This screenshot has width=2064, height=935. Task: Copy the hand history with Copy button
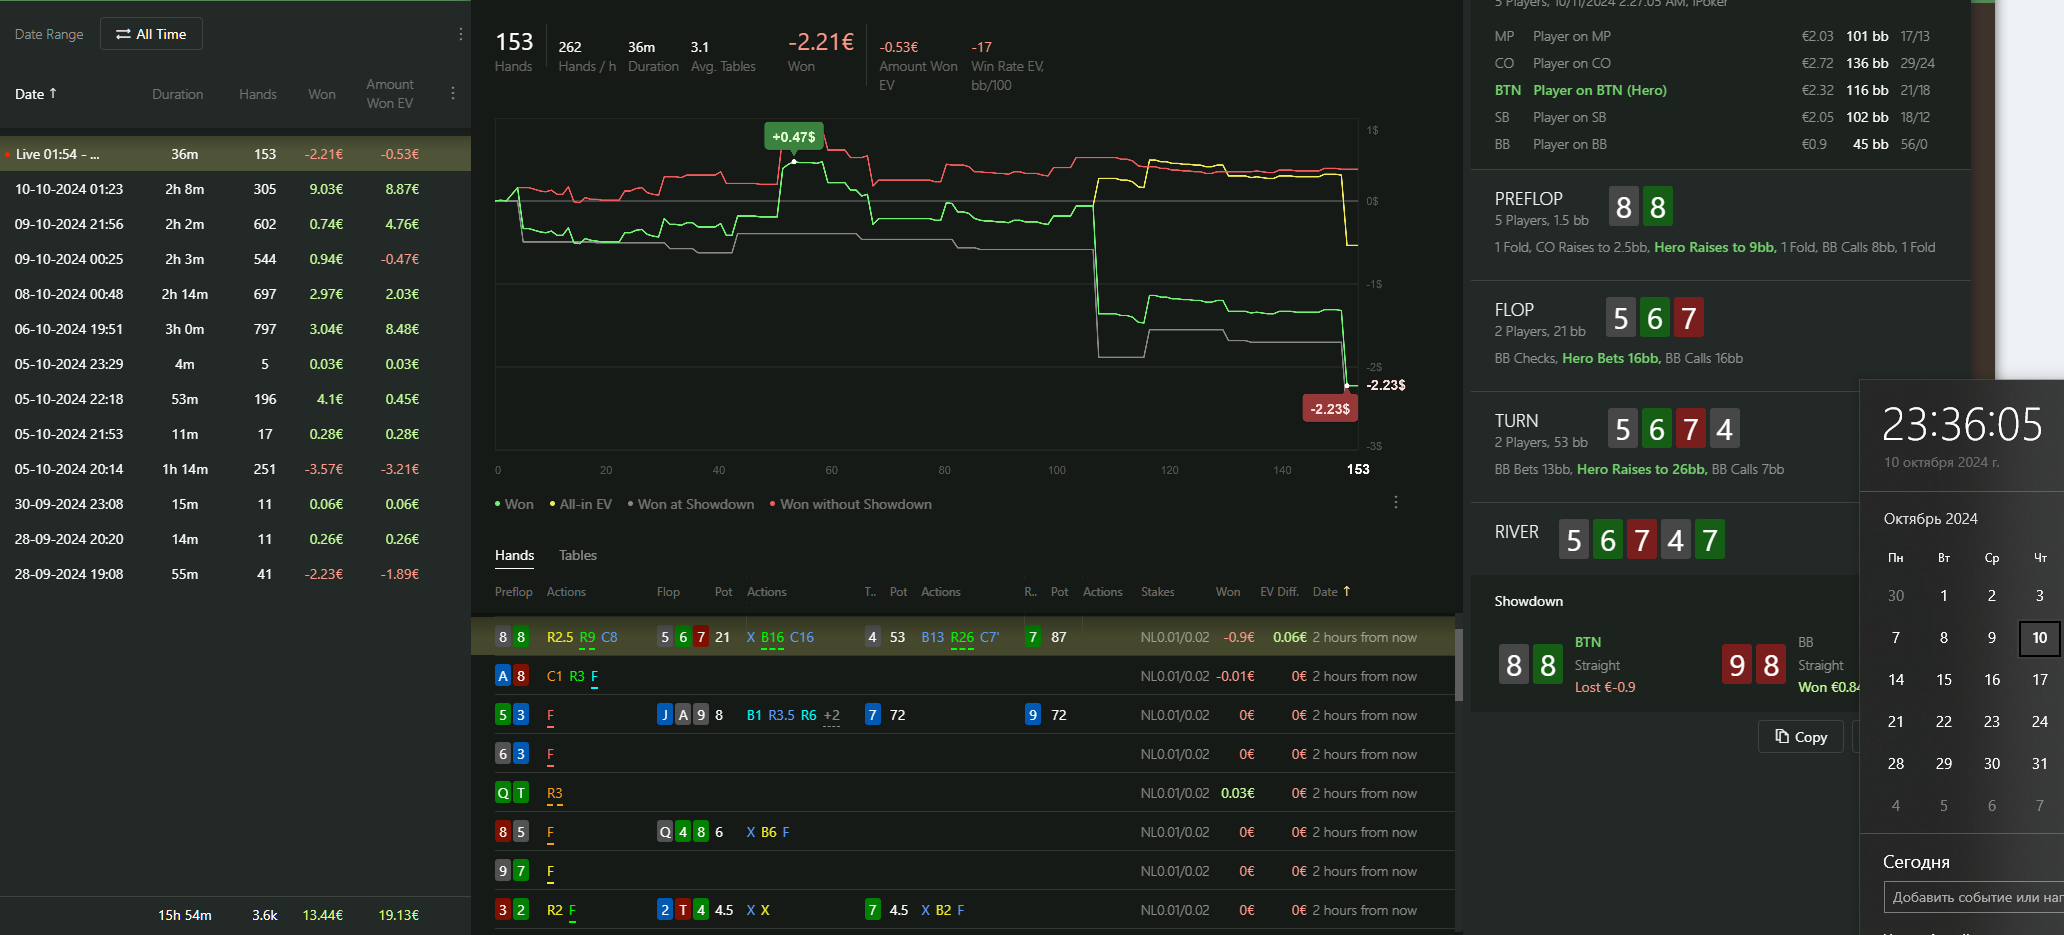[x=1801, y=737]
